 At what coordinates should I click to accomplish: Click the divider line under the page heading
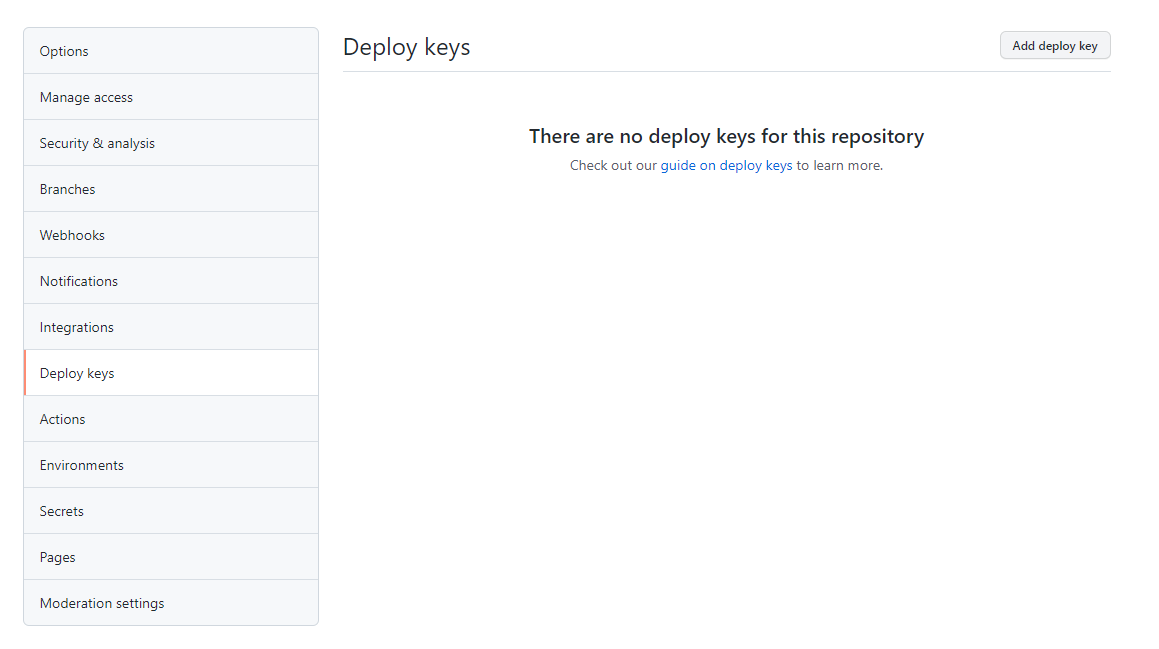(x=726, y=71)
